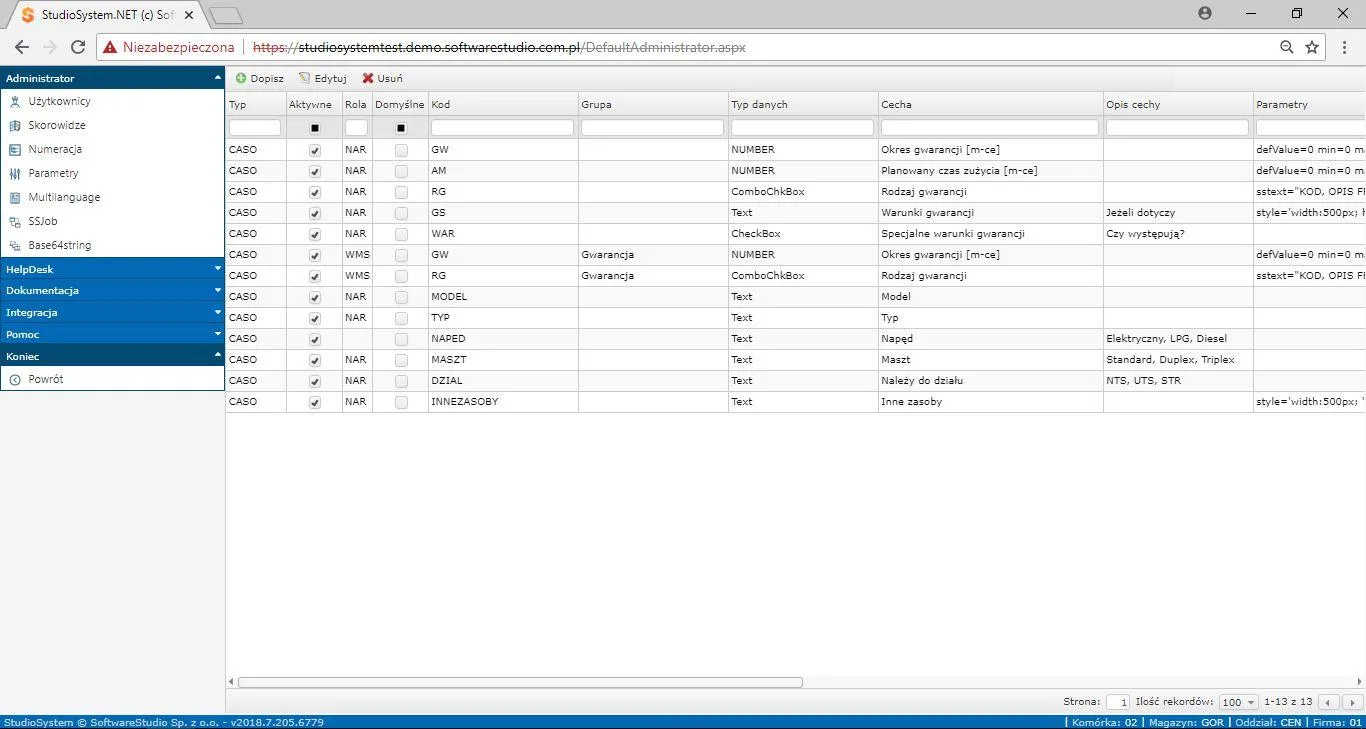Click horizontal scrollbar thumb of table
This screenshot has height=729, width=1366.
pos(520,682)
